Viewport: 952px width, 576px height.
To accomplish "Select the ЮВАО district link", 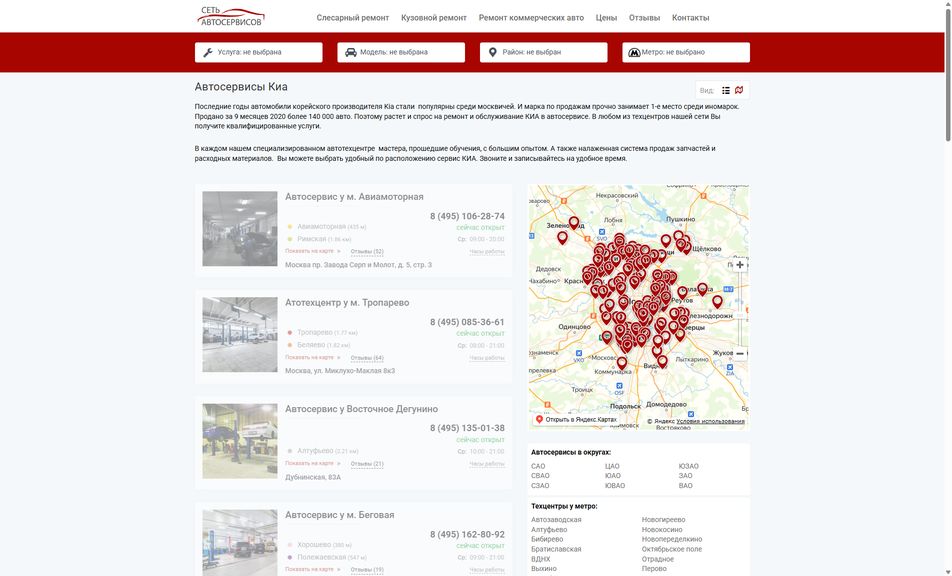I will point(615,486).
